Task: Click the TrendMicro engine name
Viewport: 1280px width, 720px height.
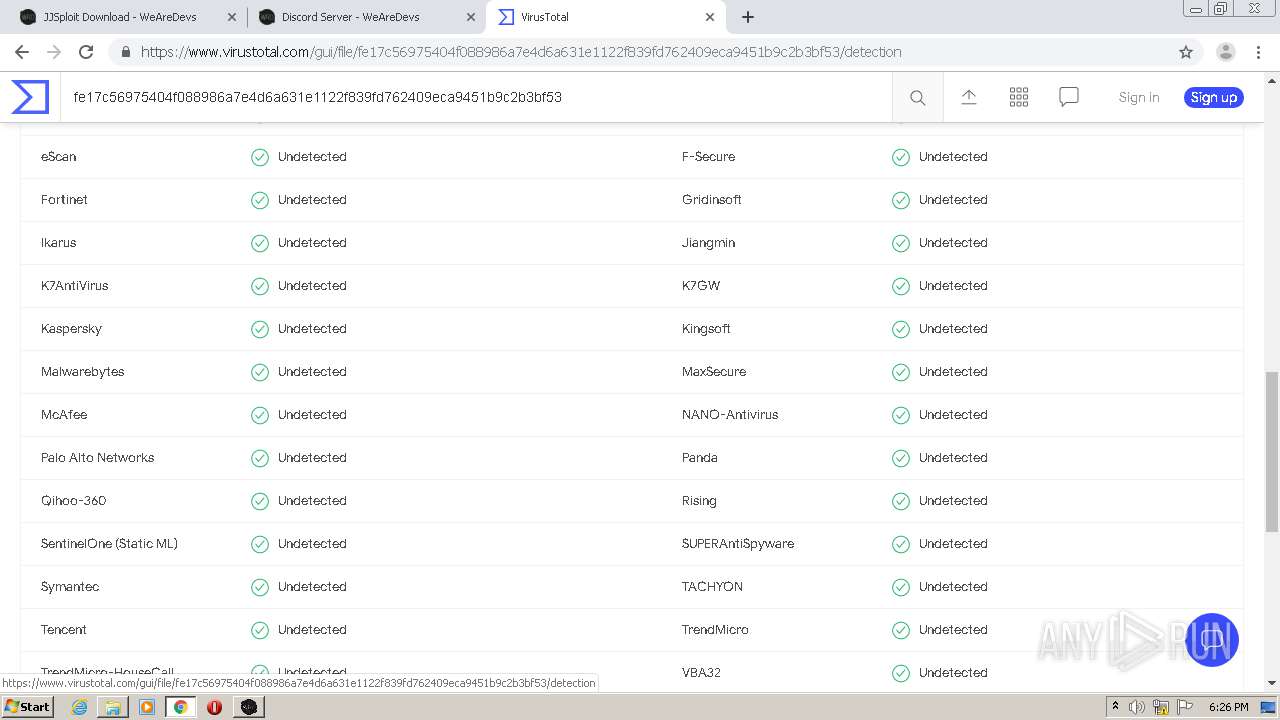Action: tap(715, 630)
